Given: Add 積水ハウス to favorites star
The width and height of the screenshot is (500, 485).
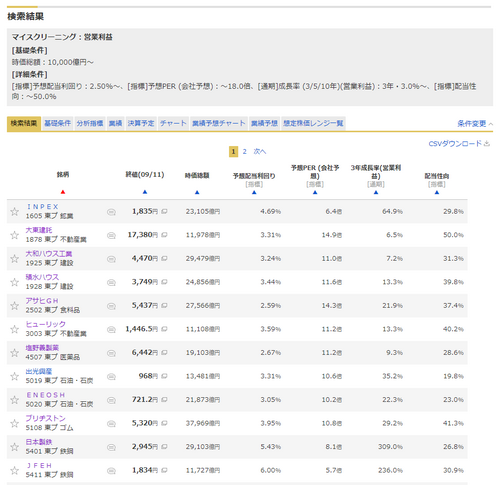Looking at the screenshot, I should pyautogui.click(x=14, y=282).
